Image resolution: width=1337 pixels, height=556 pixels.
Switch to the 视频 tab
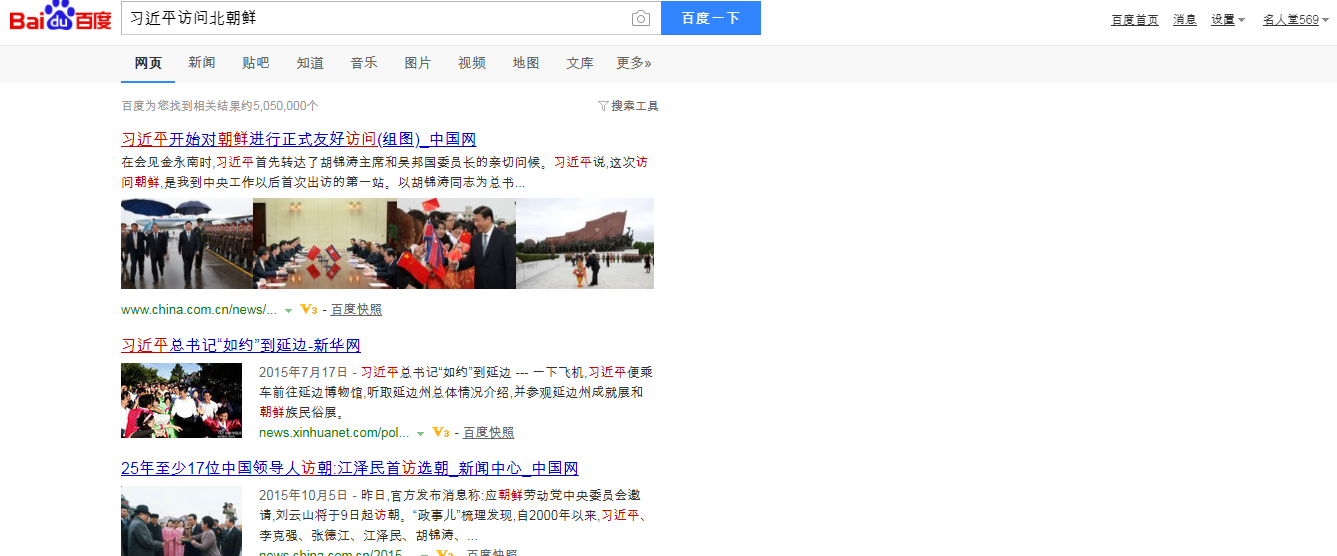[x=472, y=63]
